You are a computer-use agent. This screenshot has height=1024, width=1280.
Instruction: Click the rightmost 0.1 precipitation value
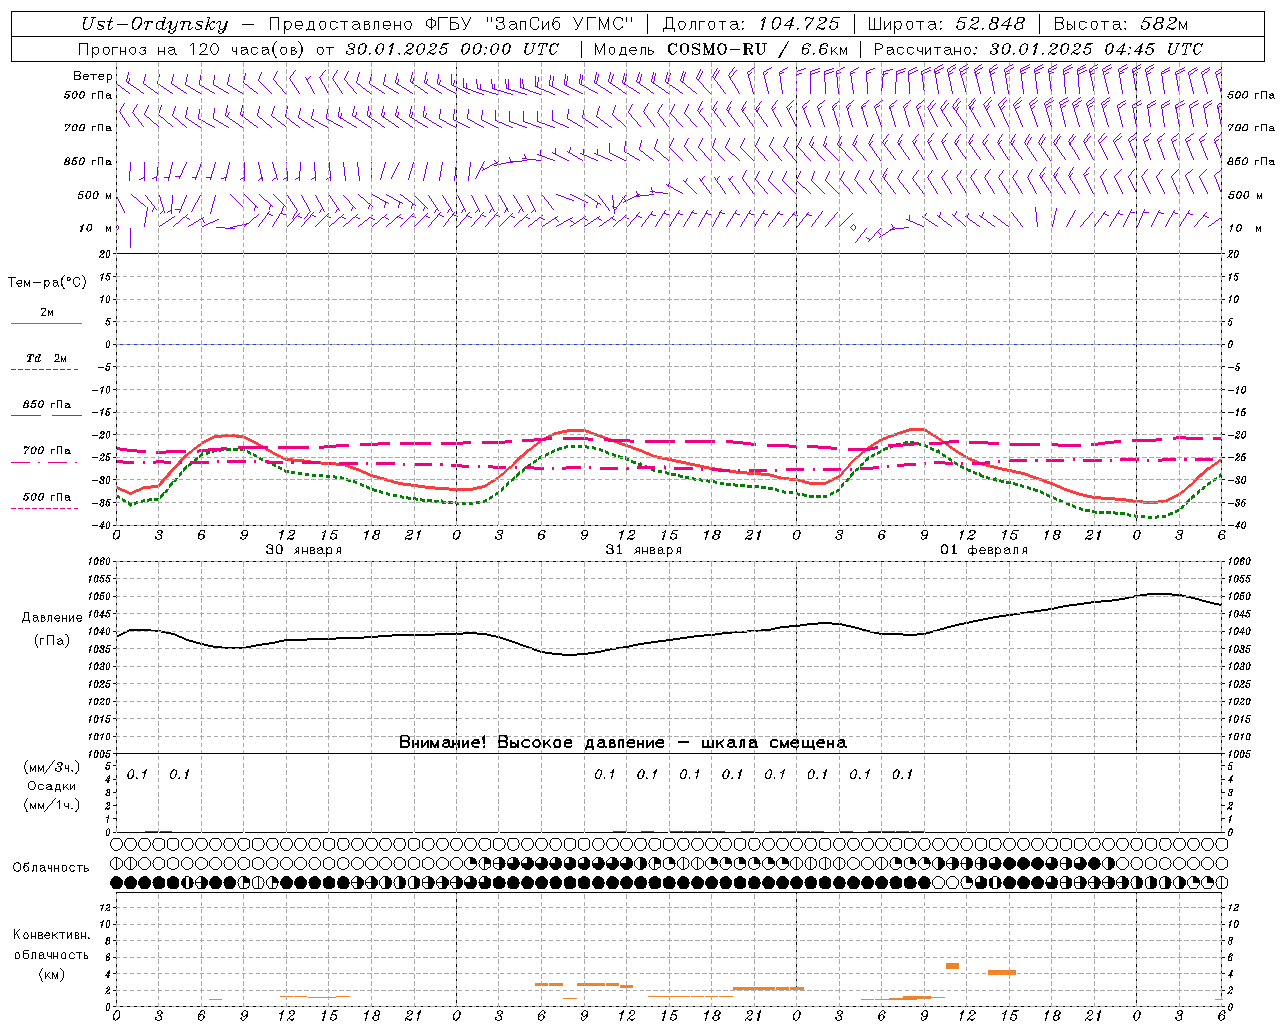902,774
